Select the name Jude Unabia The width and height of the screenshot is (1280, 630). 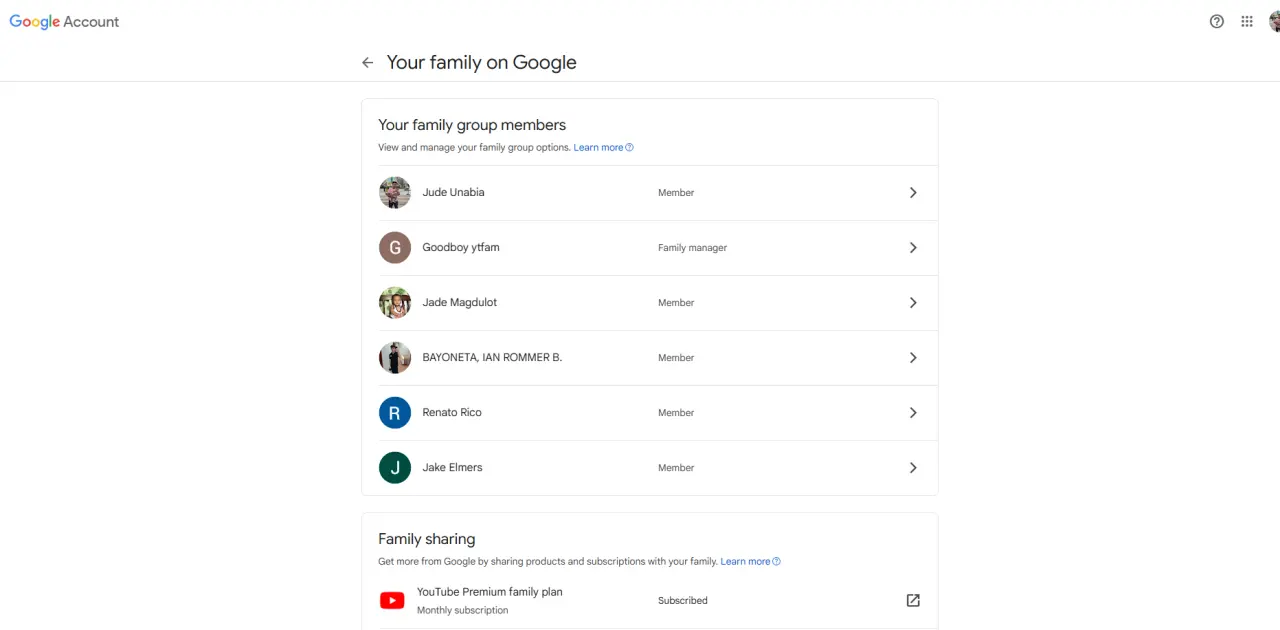coord(453,192)
